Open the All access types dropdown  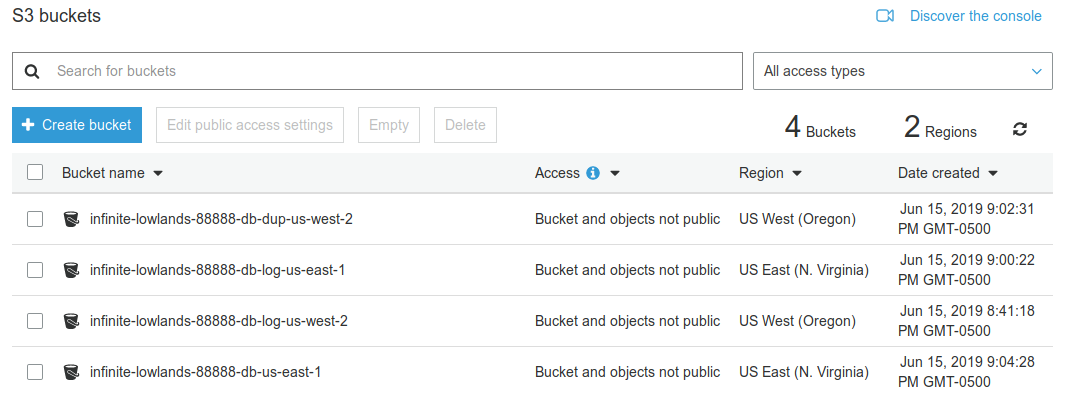click(x=902, y=71)
